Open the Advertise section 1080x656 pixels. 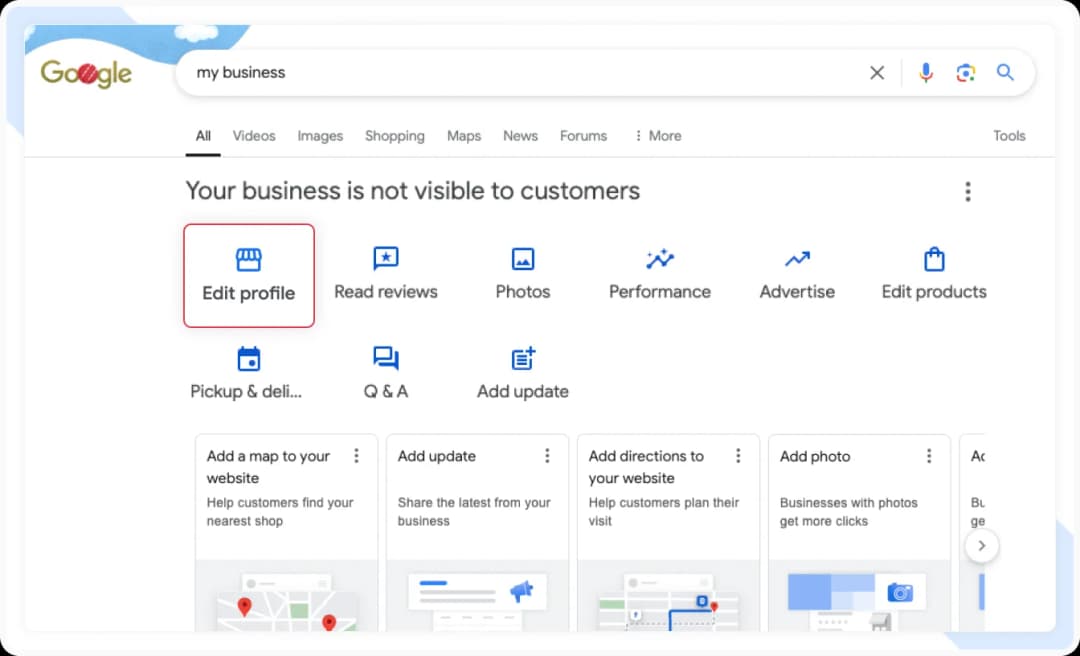coord(797,270)
